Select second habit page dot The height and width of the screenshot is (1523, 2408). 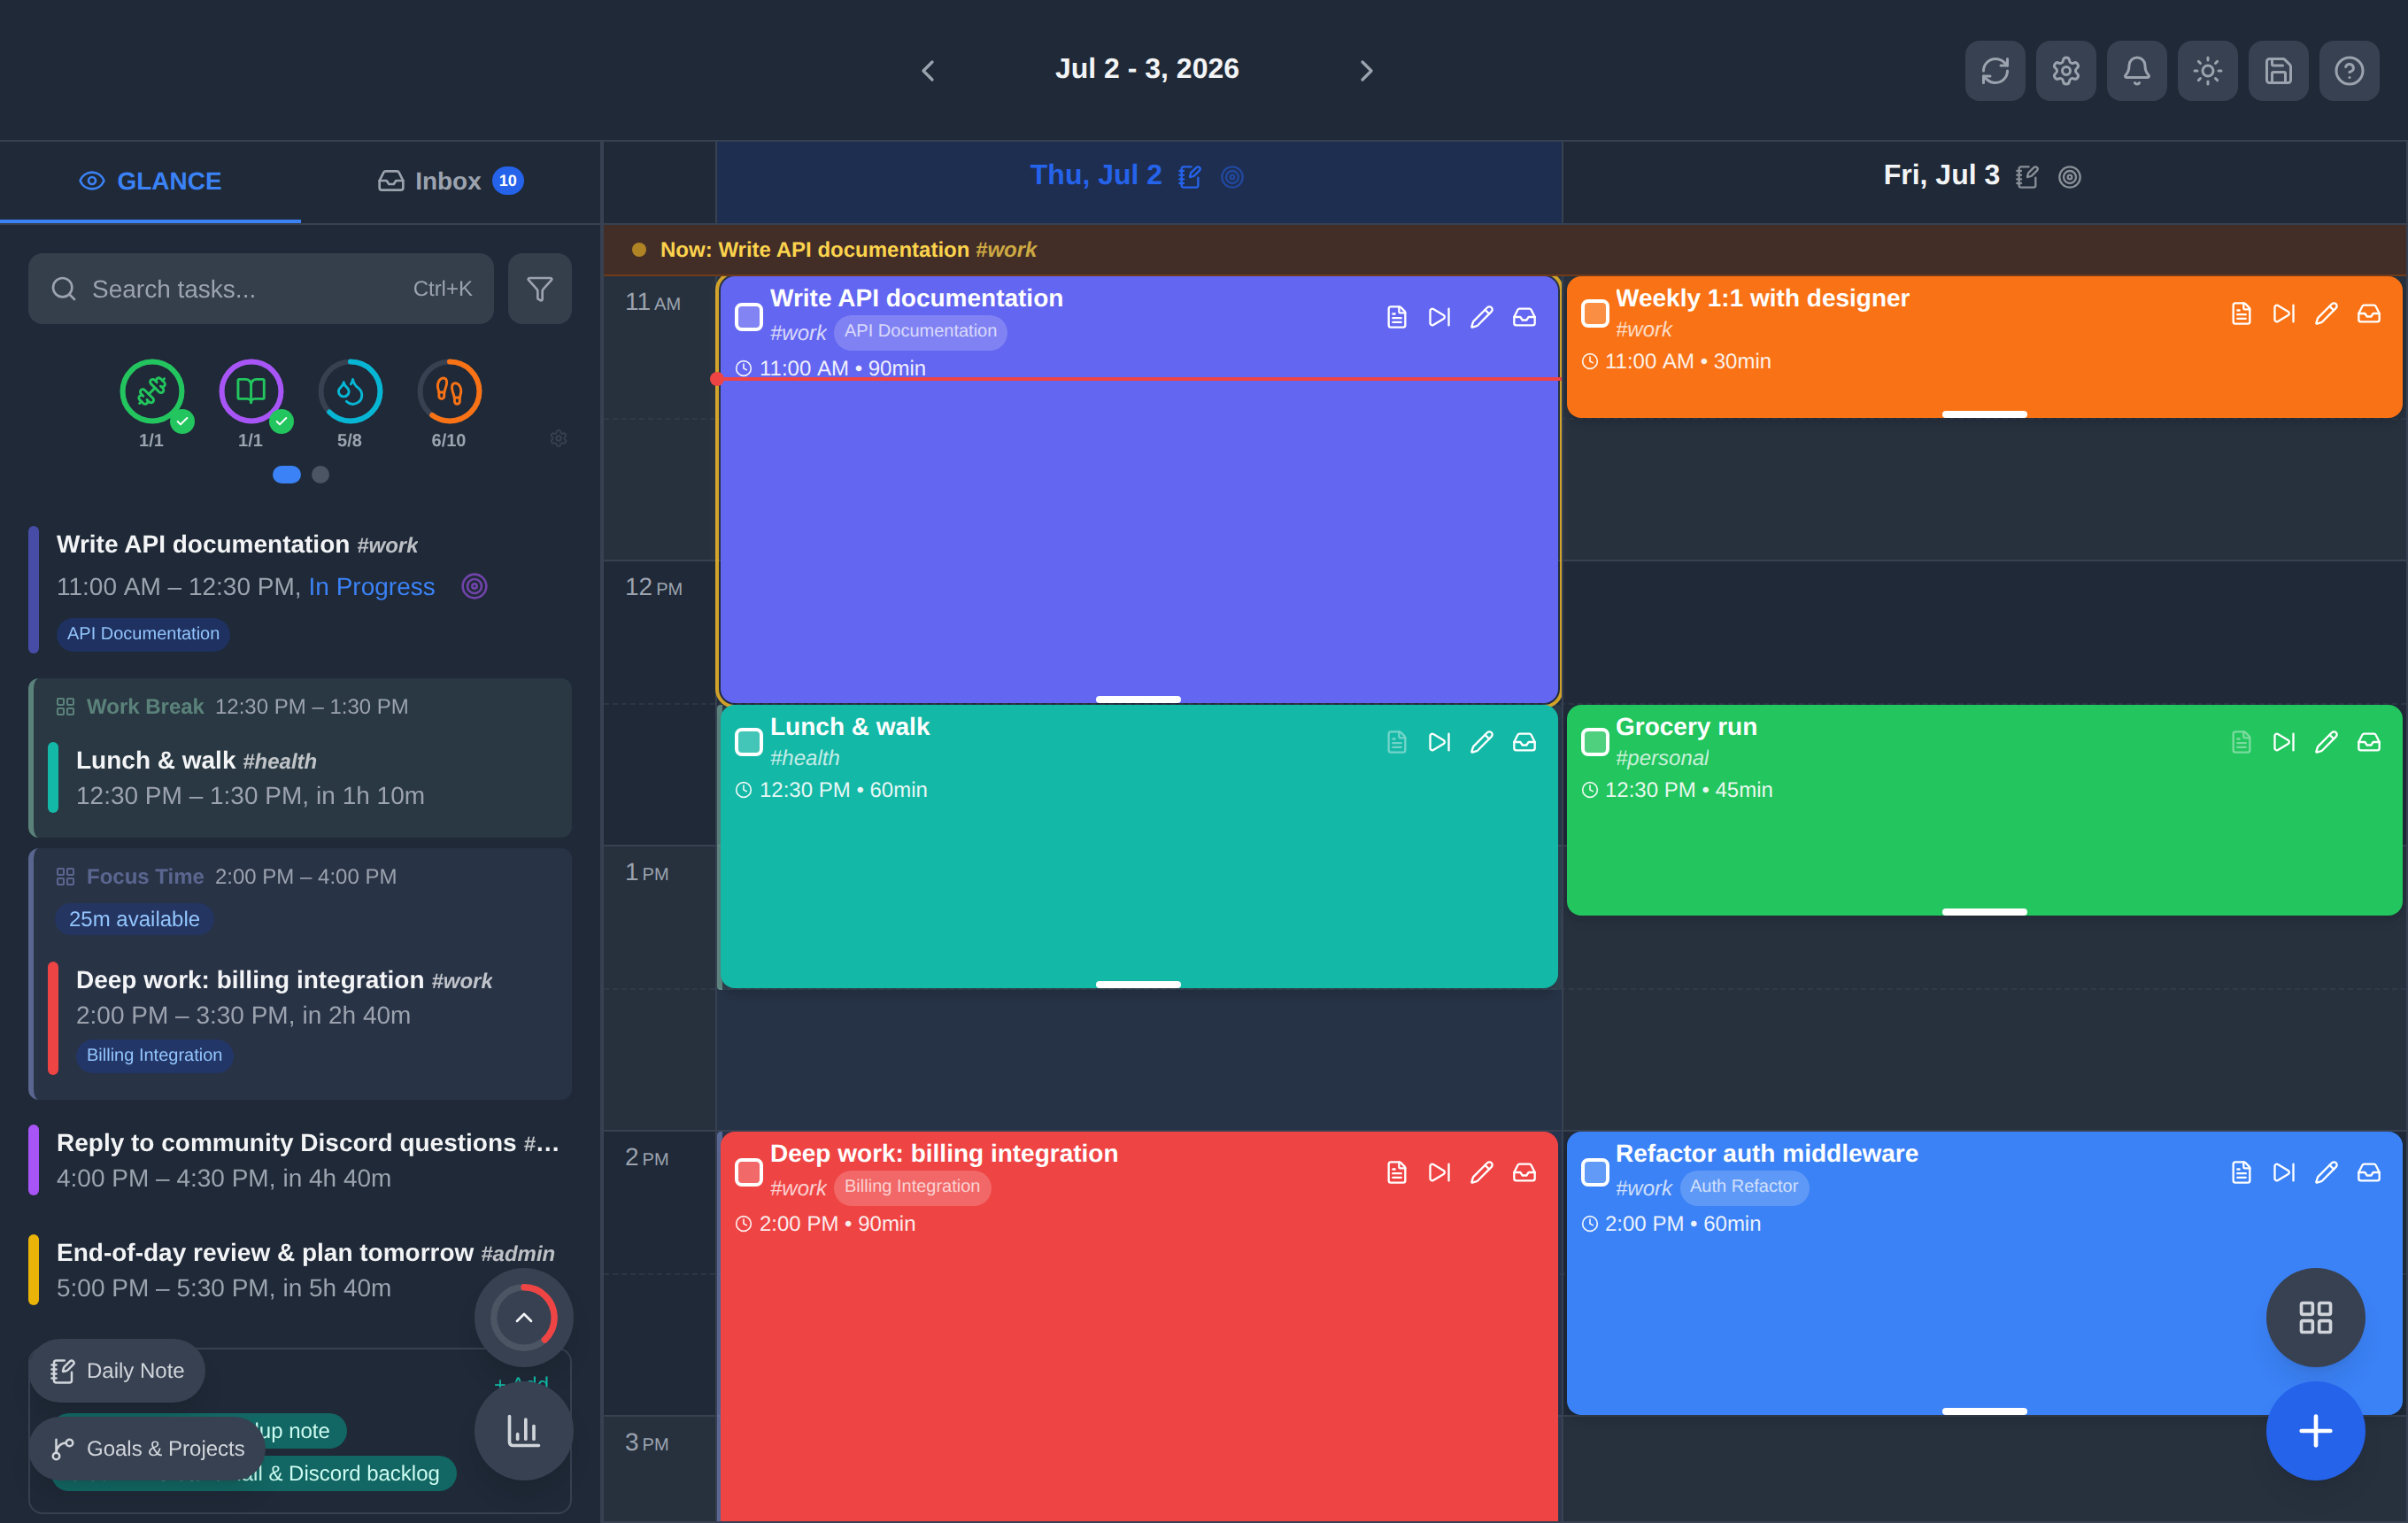[x=320, y=475]
